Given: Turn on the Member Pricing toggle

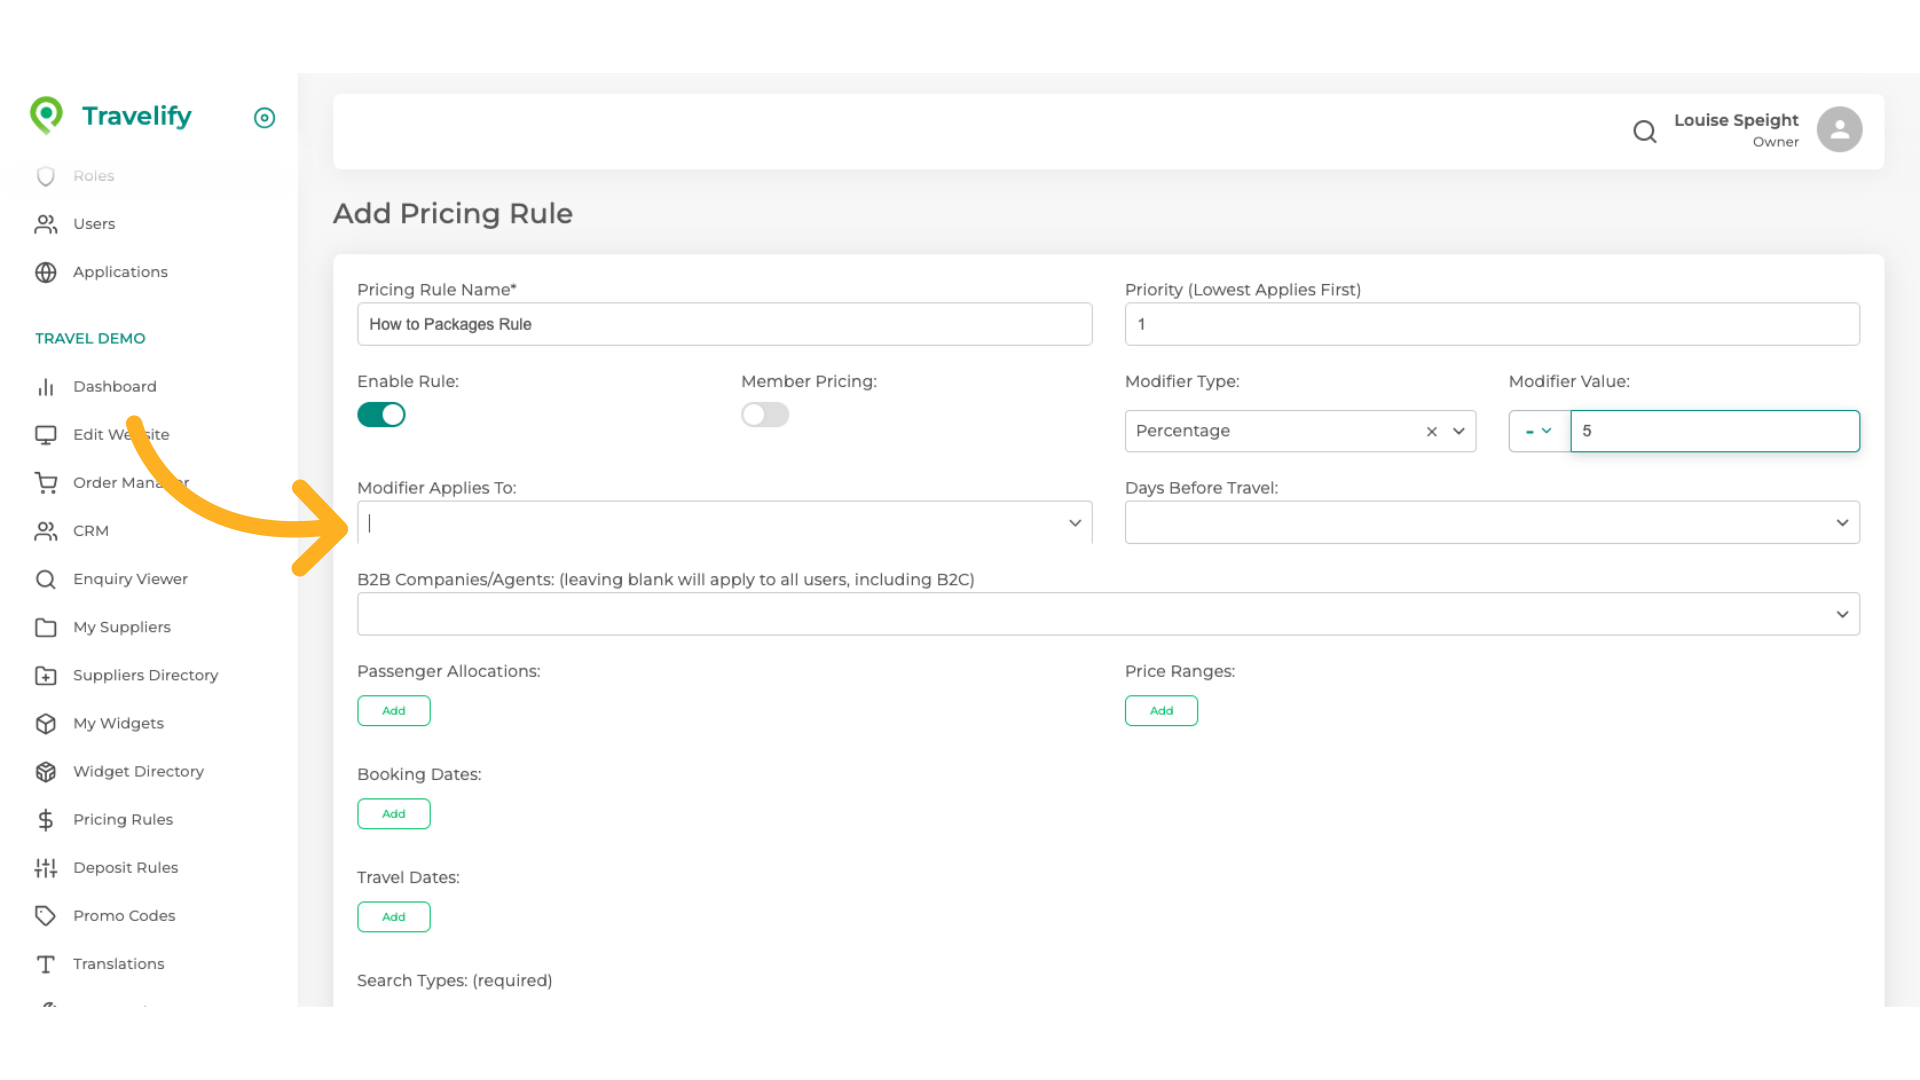Looking at the screenshot, I should tap(765, 415).
